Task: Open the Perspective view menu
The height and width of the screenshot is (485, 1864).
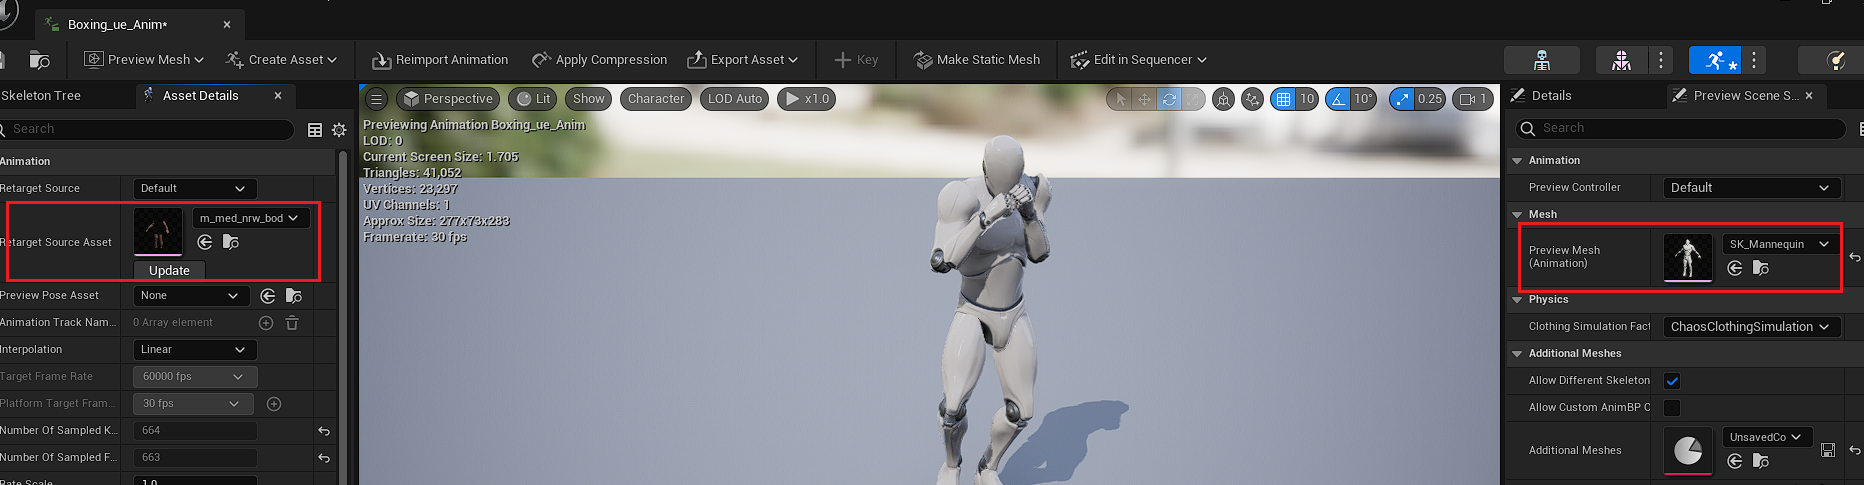Action: [449, 99]
